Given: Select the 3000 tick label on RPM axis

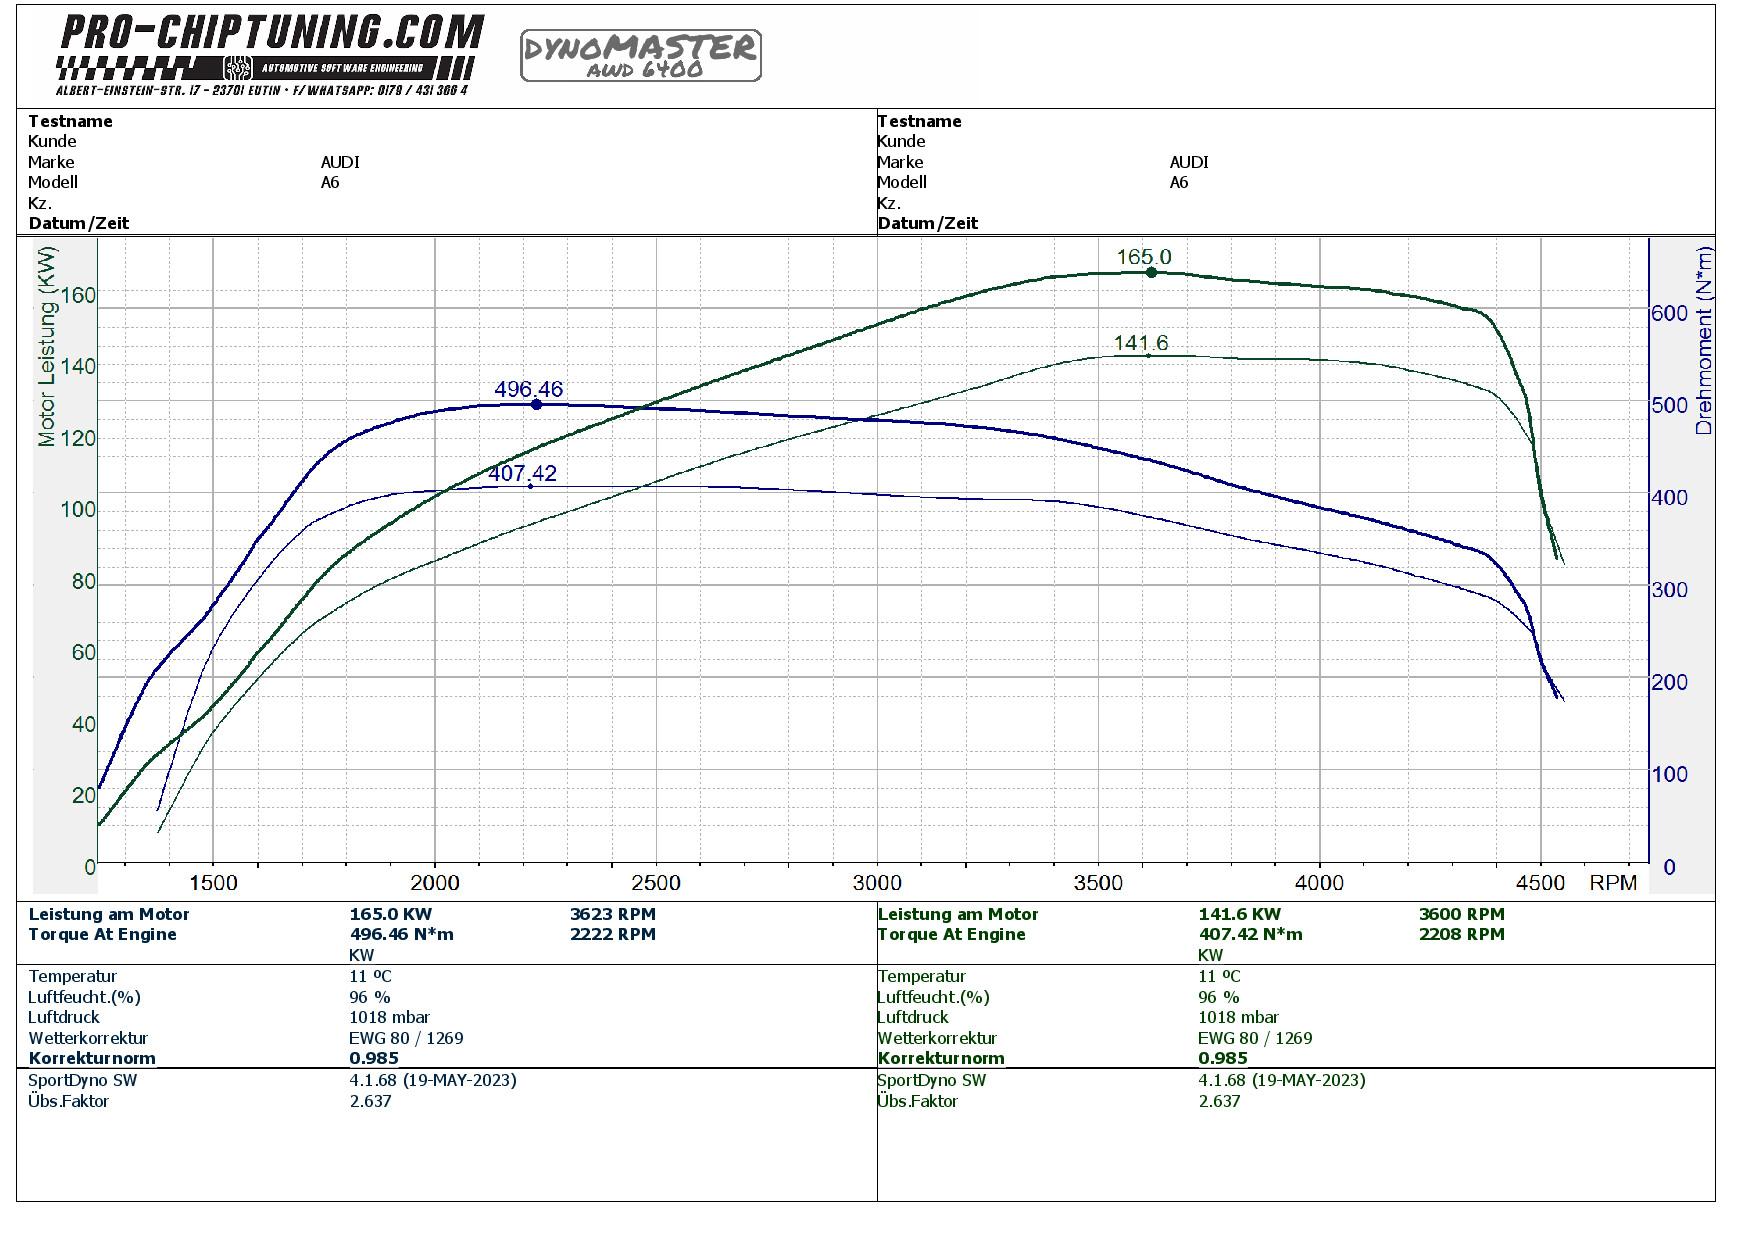Looking at the screenshot, I should click(876, 883).
